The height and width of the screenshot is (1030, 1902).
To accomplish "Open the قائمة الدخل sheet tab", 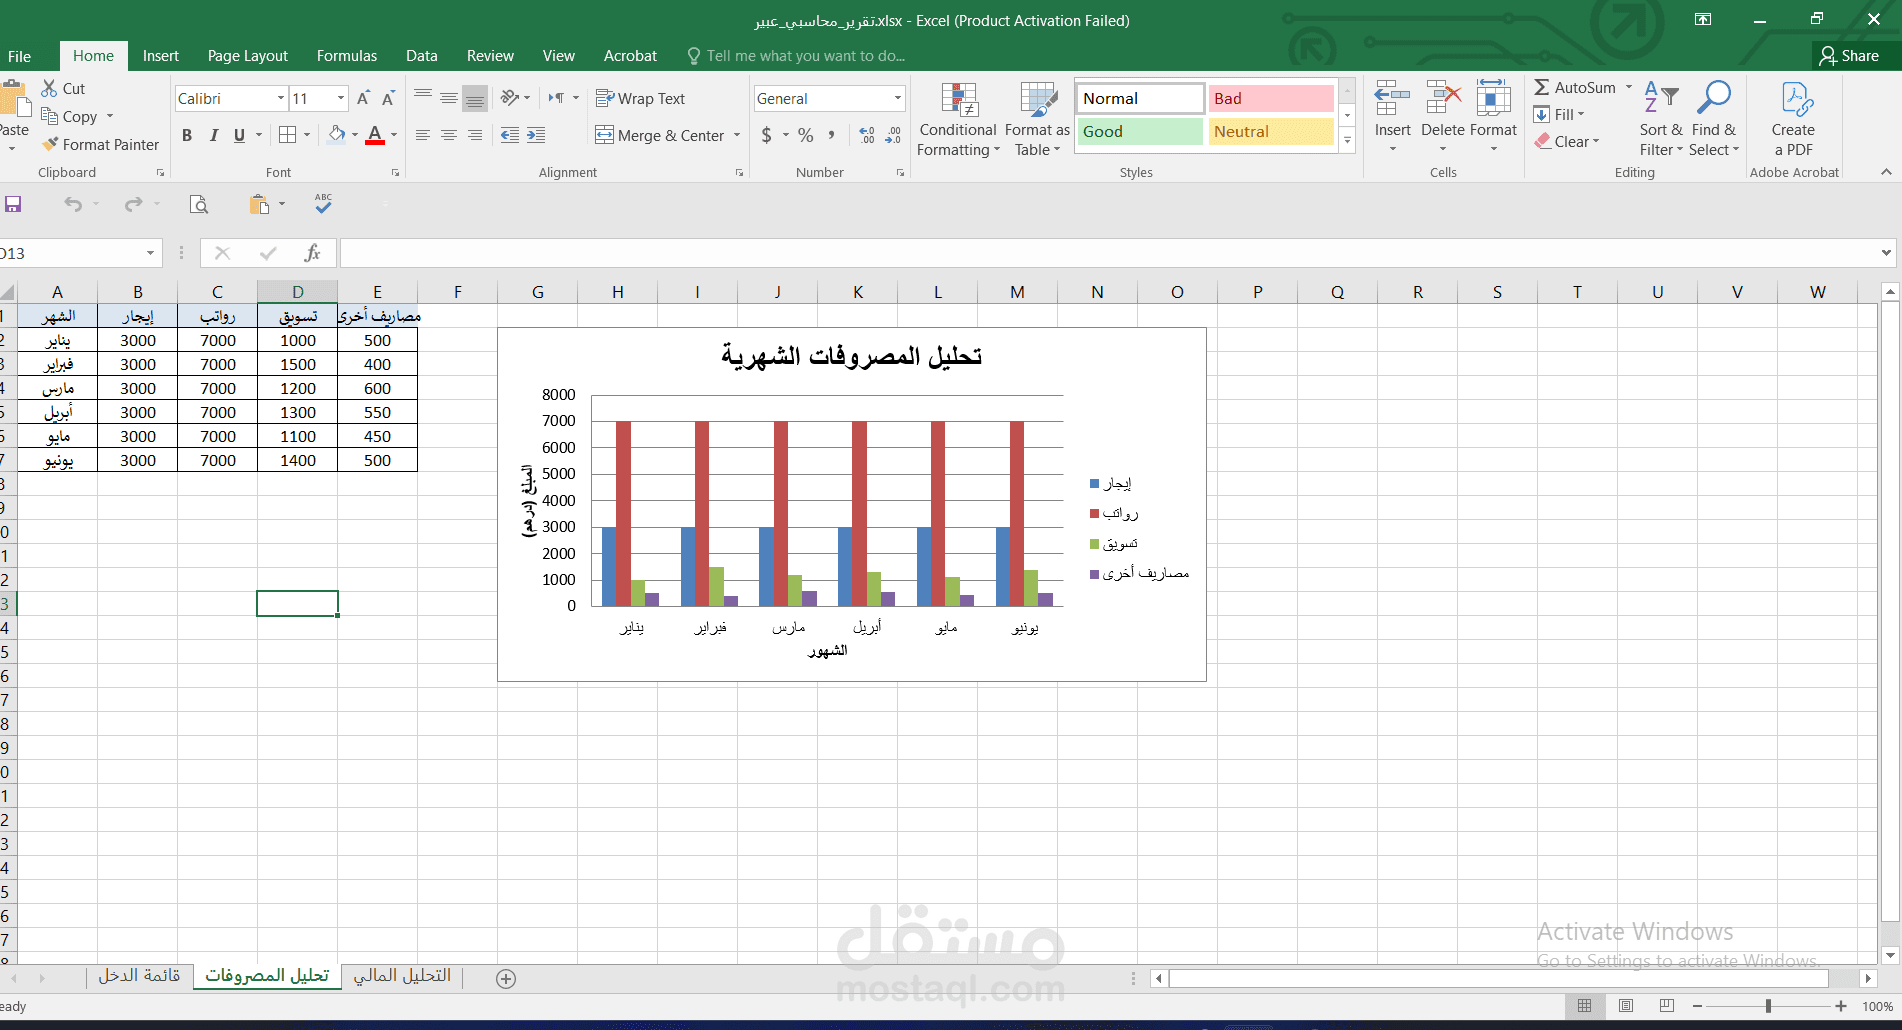I will [139, 976].
